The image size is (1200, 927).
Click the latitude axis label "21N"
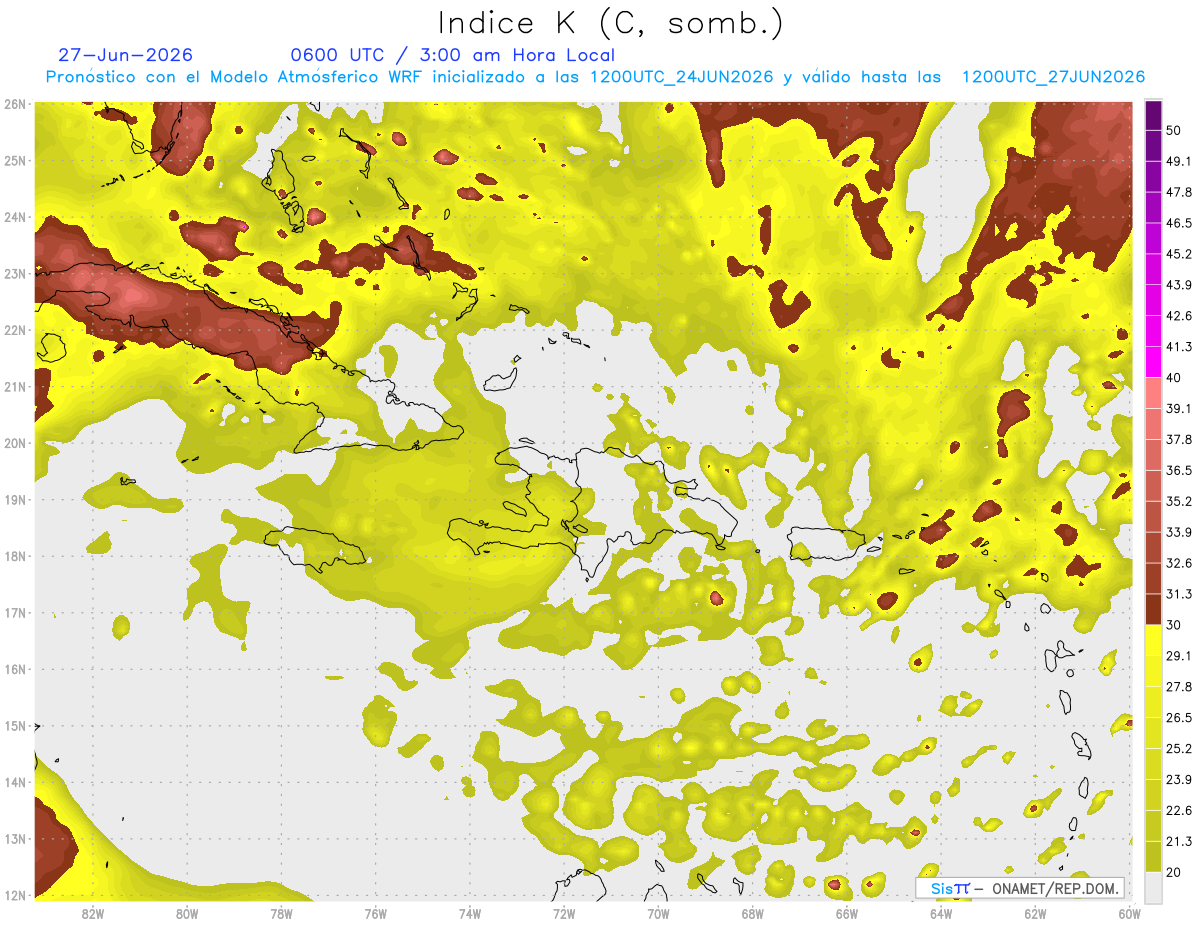pyautogui.click(x=15, y=386)
